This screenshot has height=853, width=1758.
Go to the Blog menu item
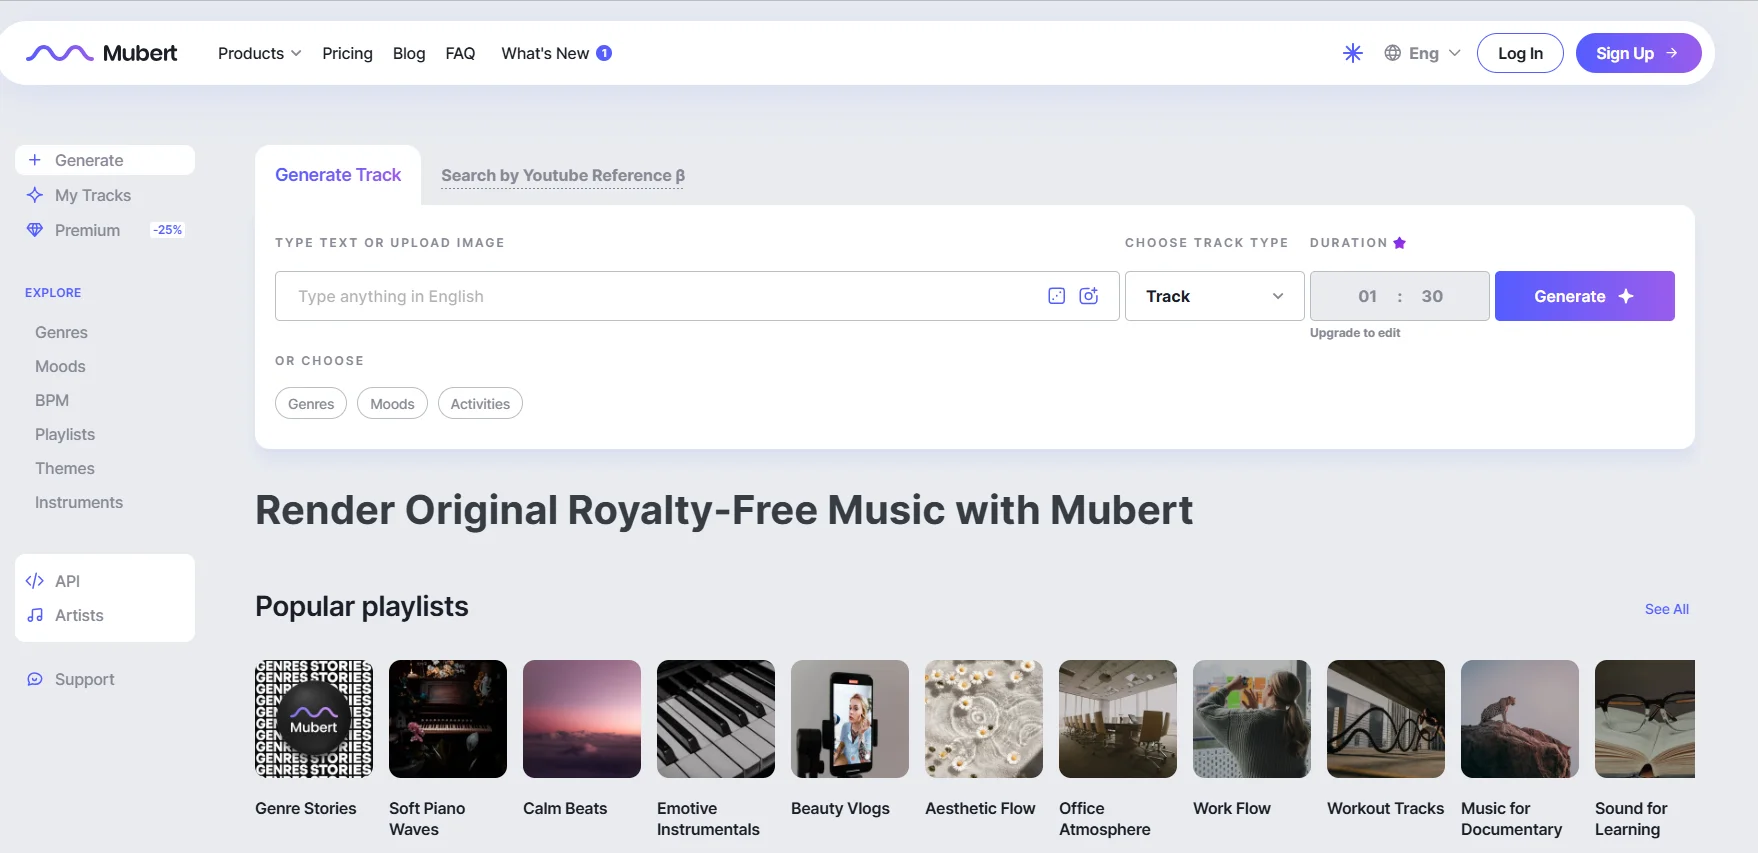point(409,53)
